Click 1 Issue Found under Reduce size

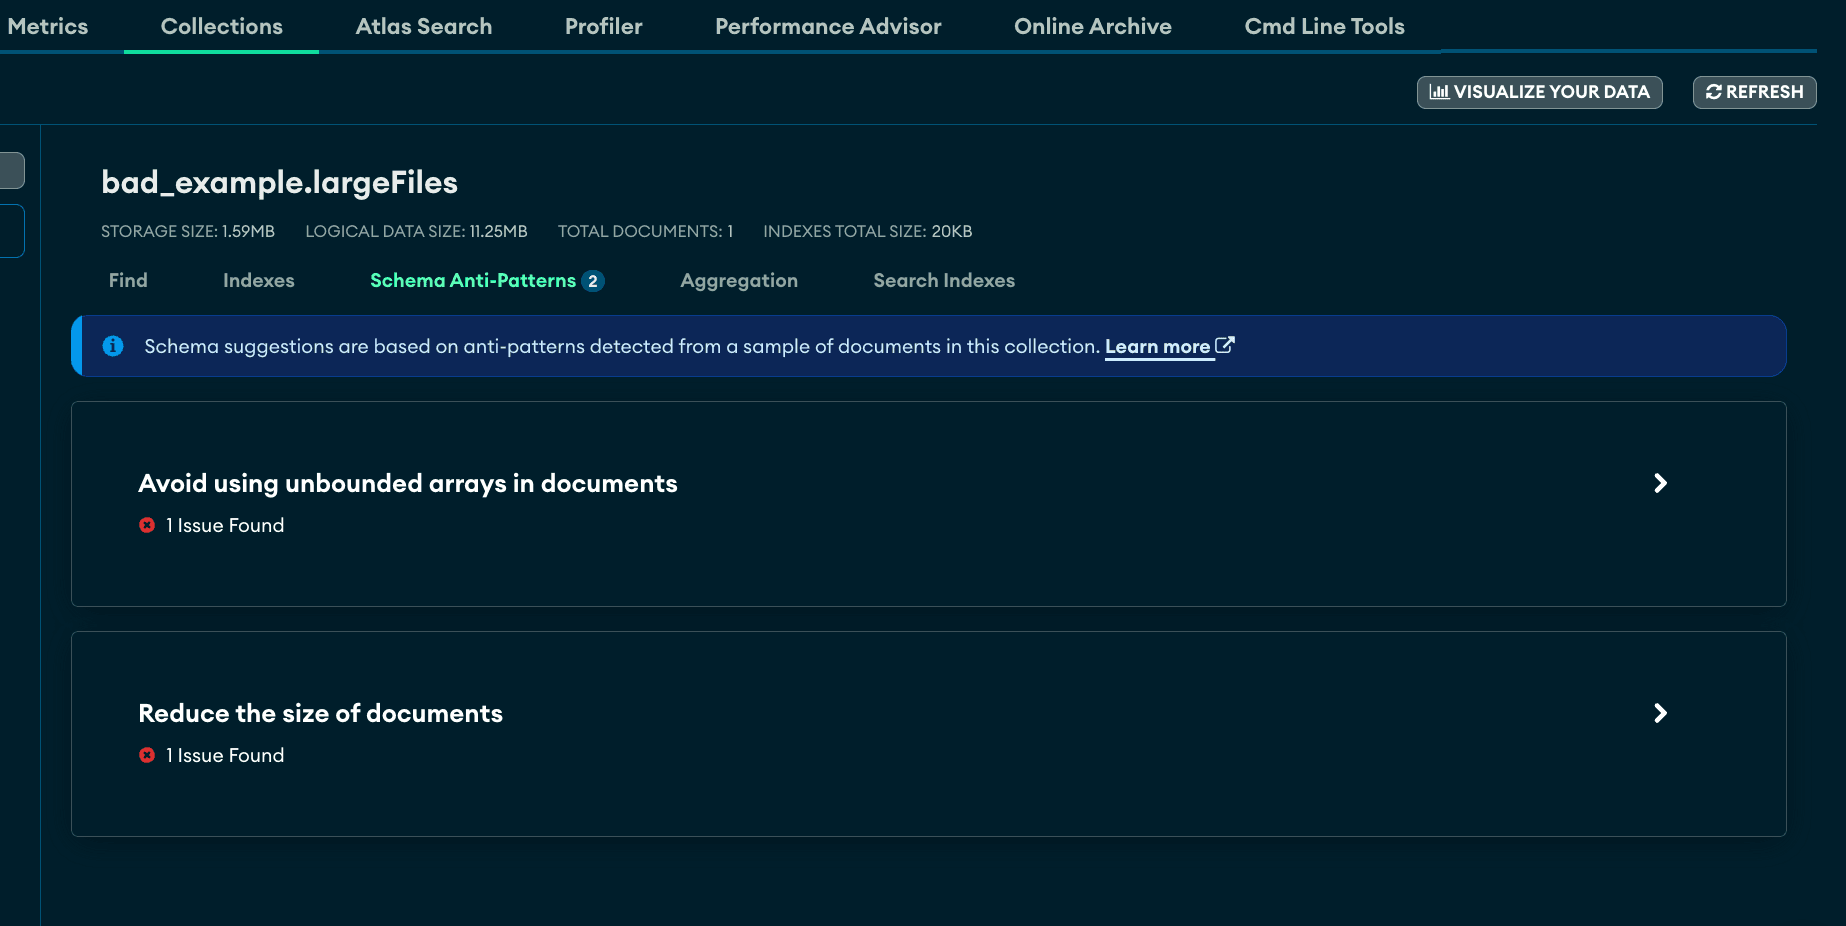(x=225, y=755)
